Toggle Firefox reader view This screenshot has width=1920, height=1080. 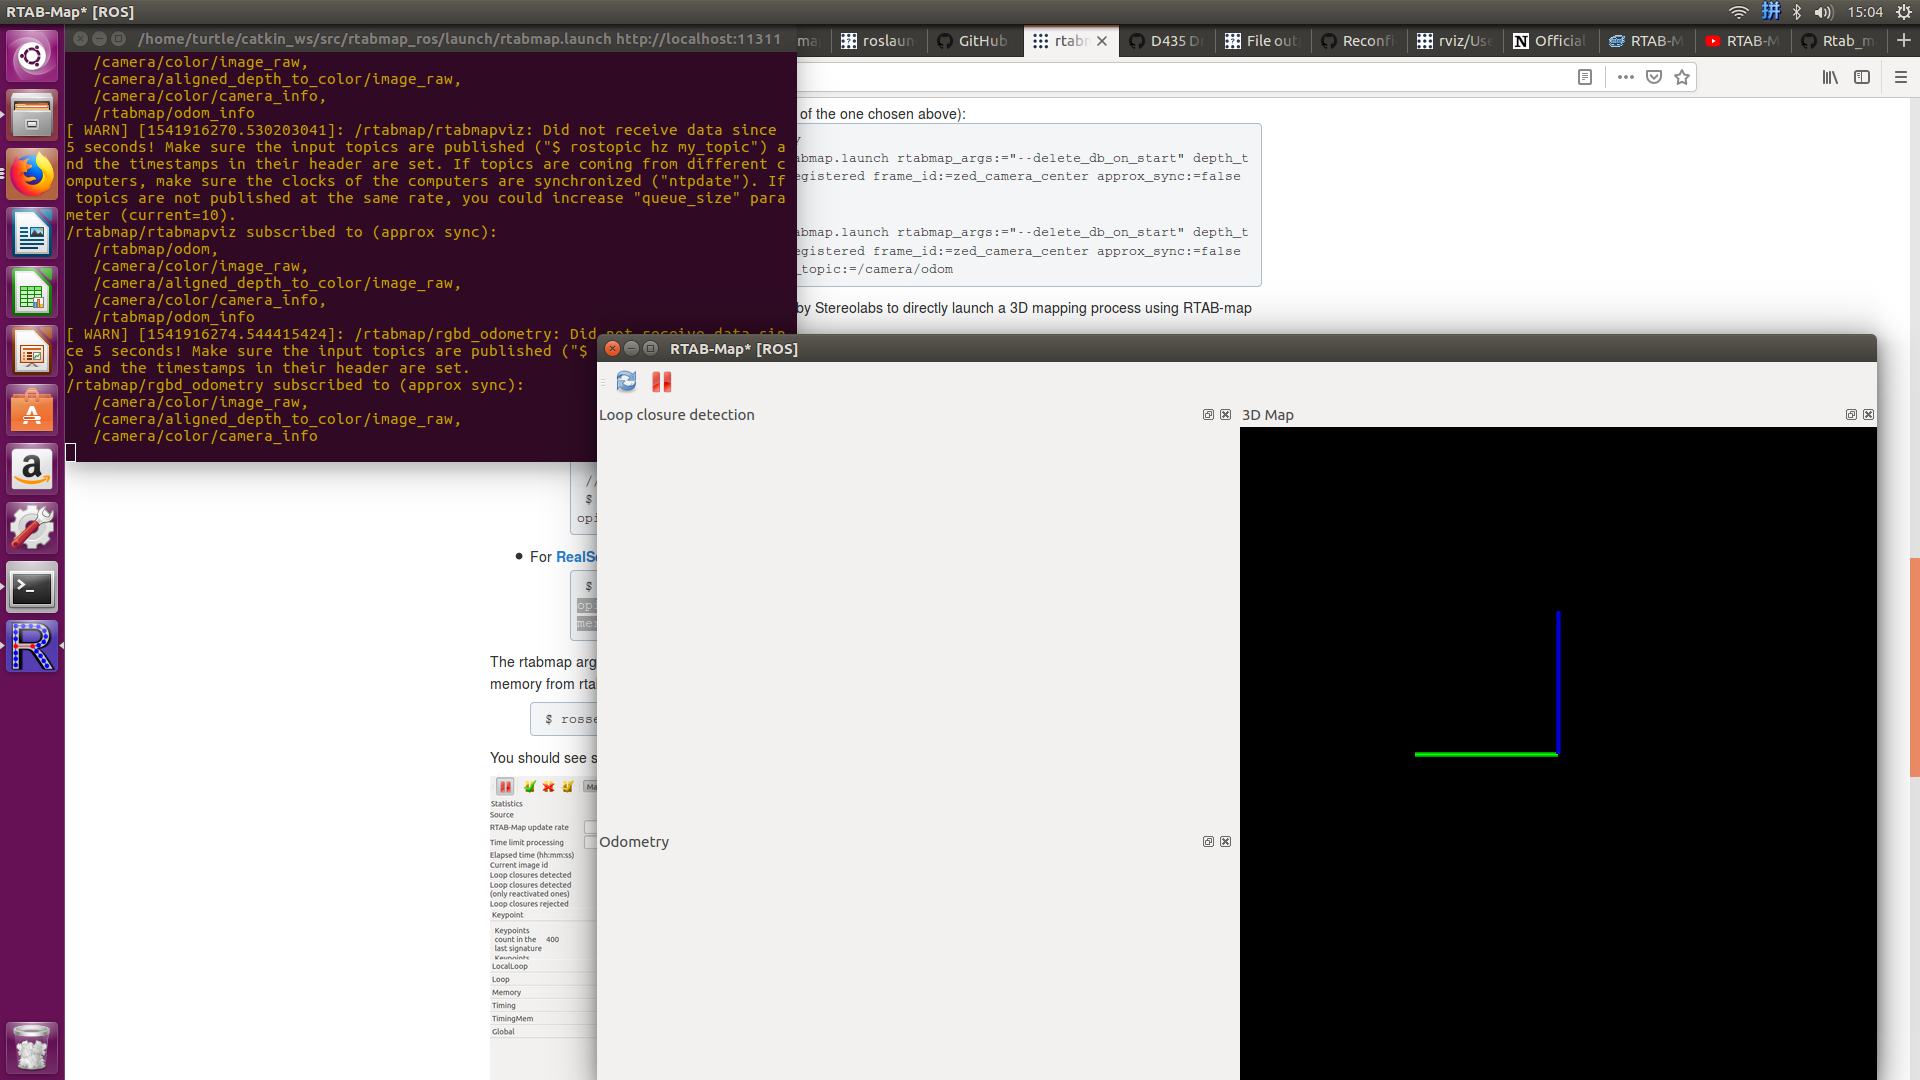pyautogui.click(x=1585, y=77)
